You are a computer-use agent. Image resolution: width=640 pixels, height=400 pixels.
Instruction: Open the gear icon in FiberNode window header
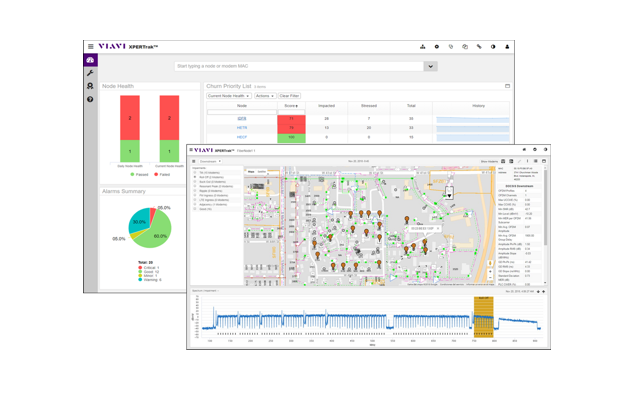click(535, 149)
